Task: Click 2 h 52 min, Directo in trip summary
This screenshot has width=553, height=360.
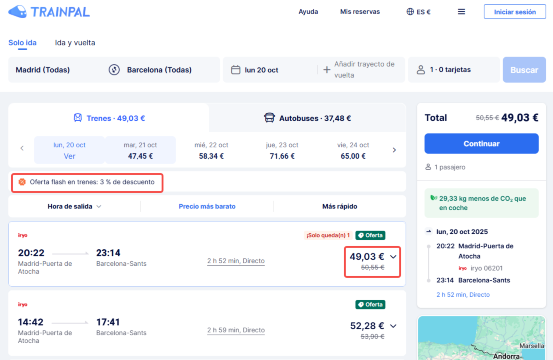Action: 463,294
